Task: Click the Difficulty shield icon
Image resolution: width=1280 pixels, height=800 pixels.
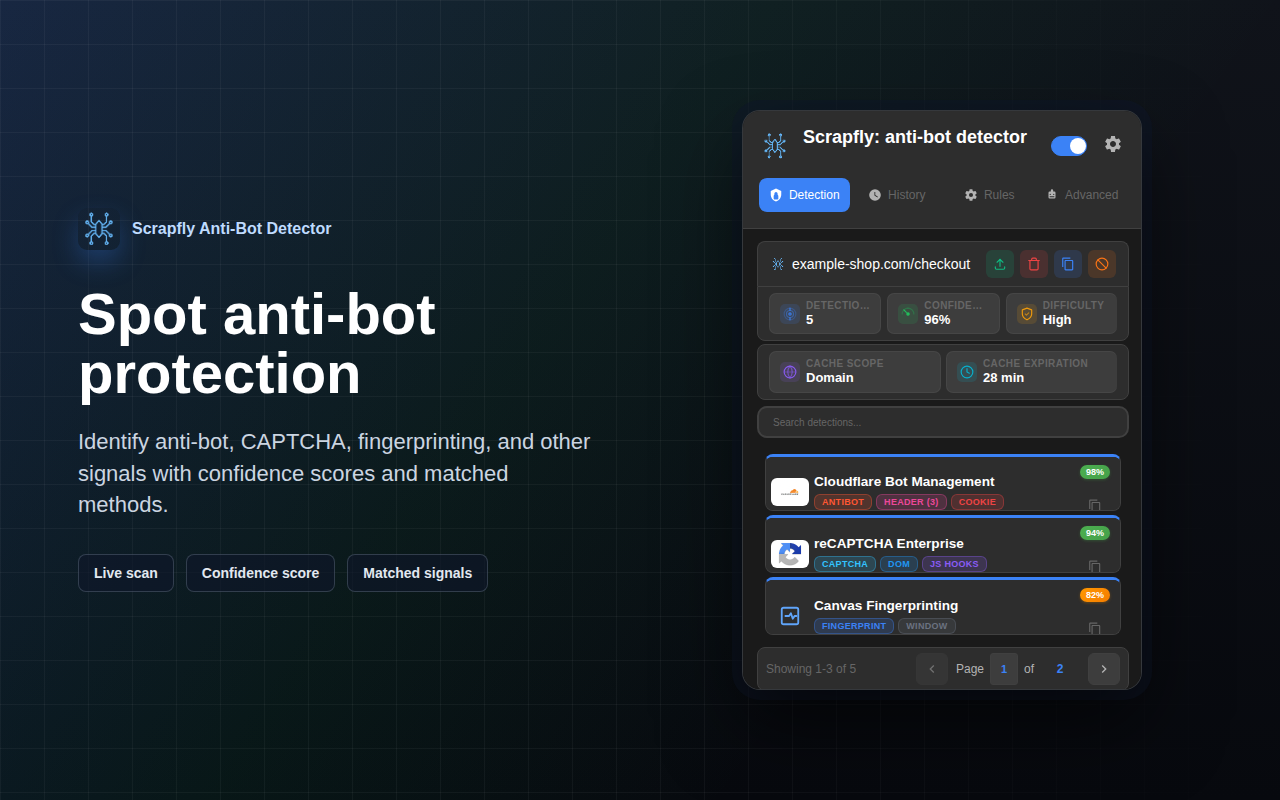Action: click(x=1027, y=313)
